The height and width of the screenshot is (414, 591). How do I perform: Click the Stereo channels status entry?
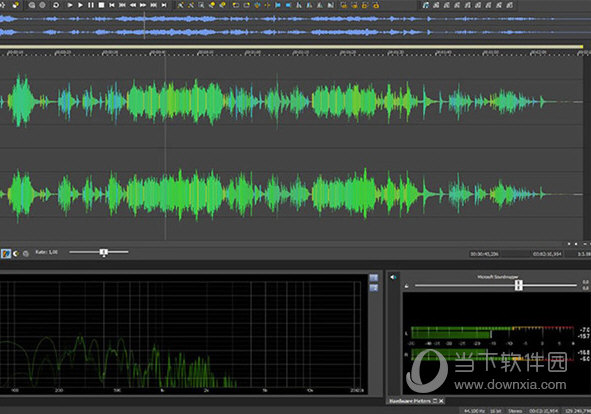pyautogui.click(x=515, y=411)
